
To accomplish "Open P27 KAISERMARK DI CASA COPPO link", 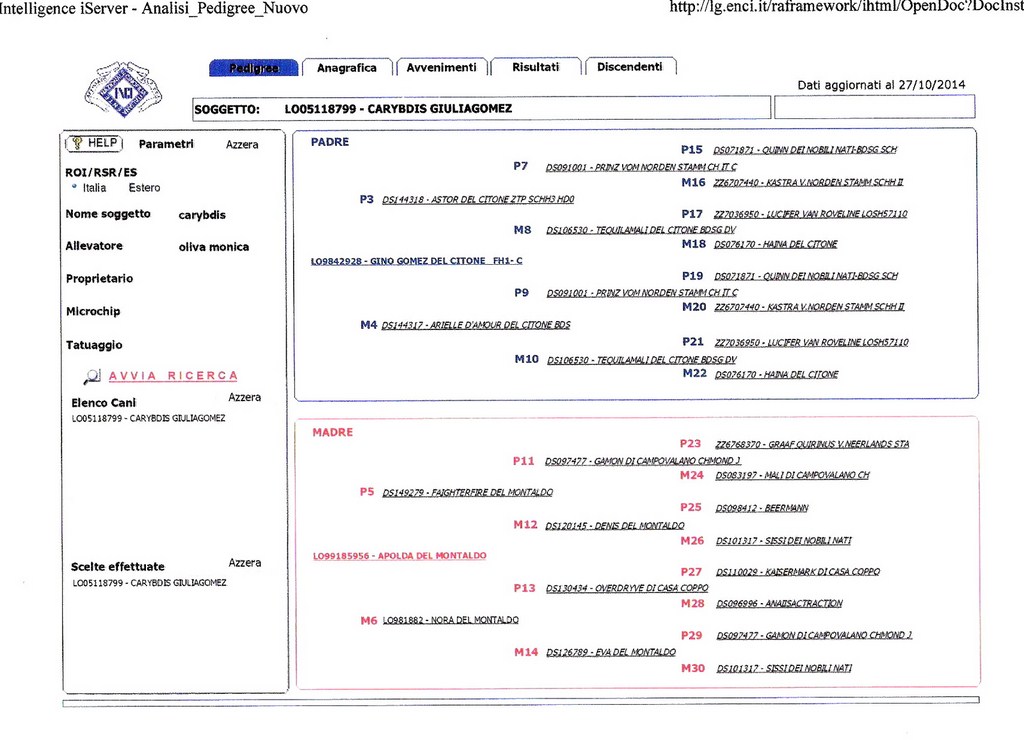I will [x=798, y=572].
